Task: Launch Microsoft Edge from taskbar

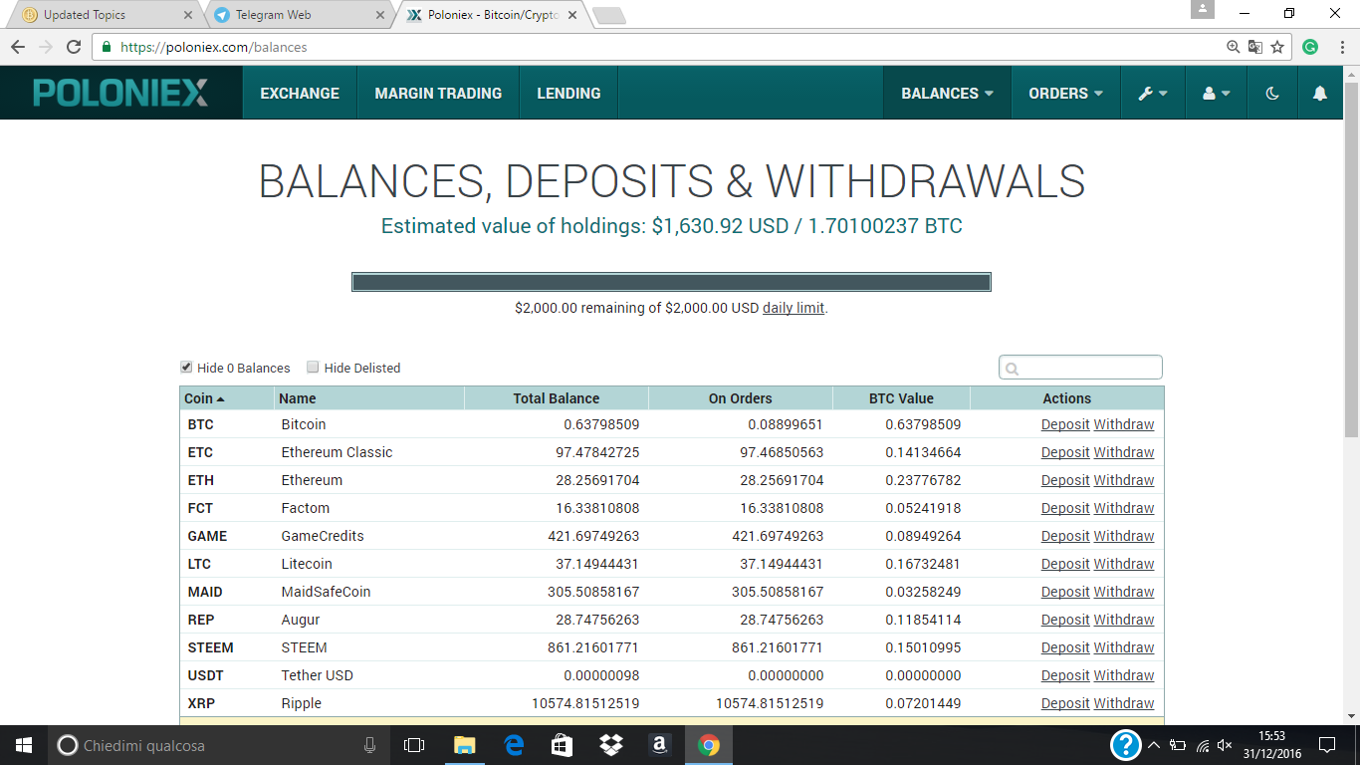Action: 513,745
